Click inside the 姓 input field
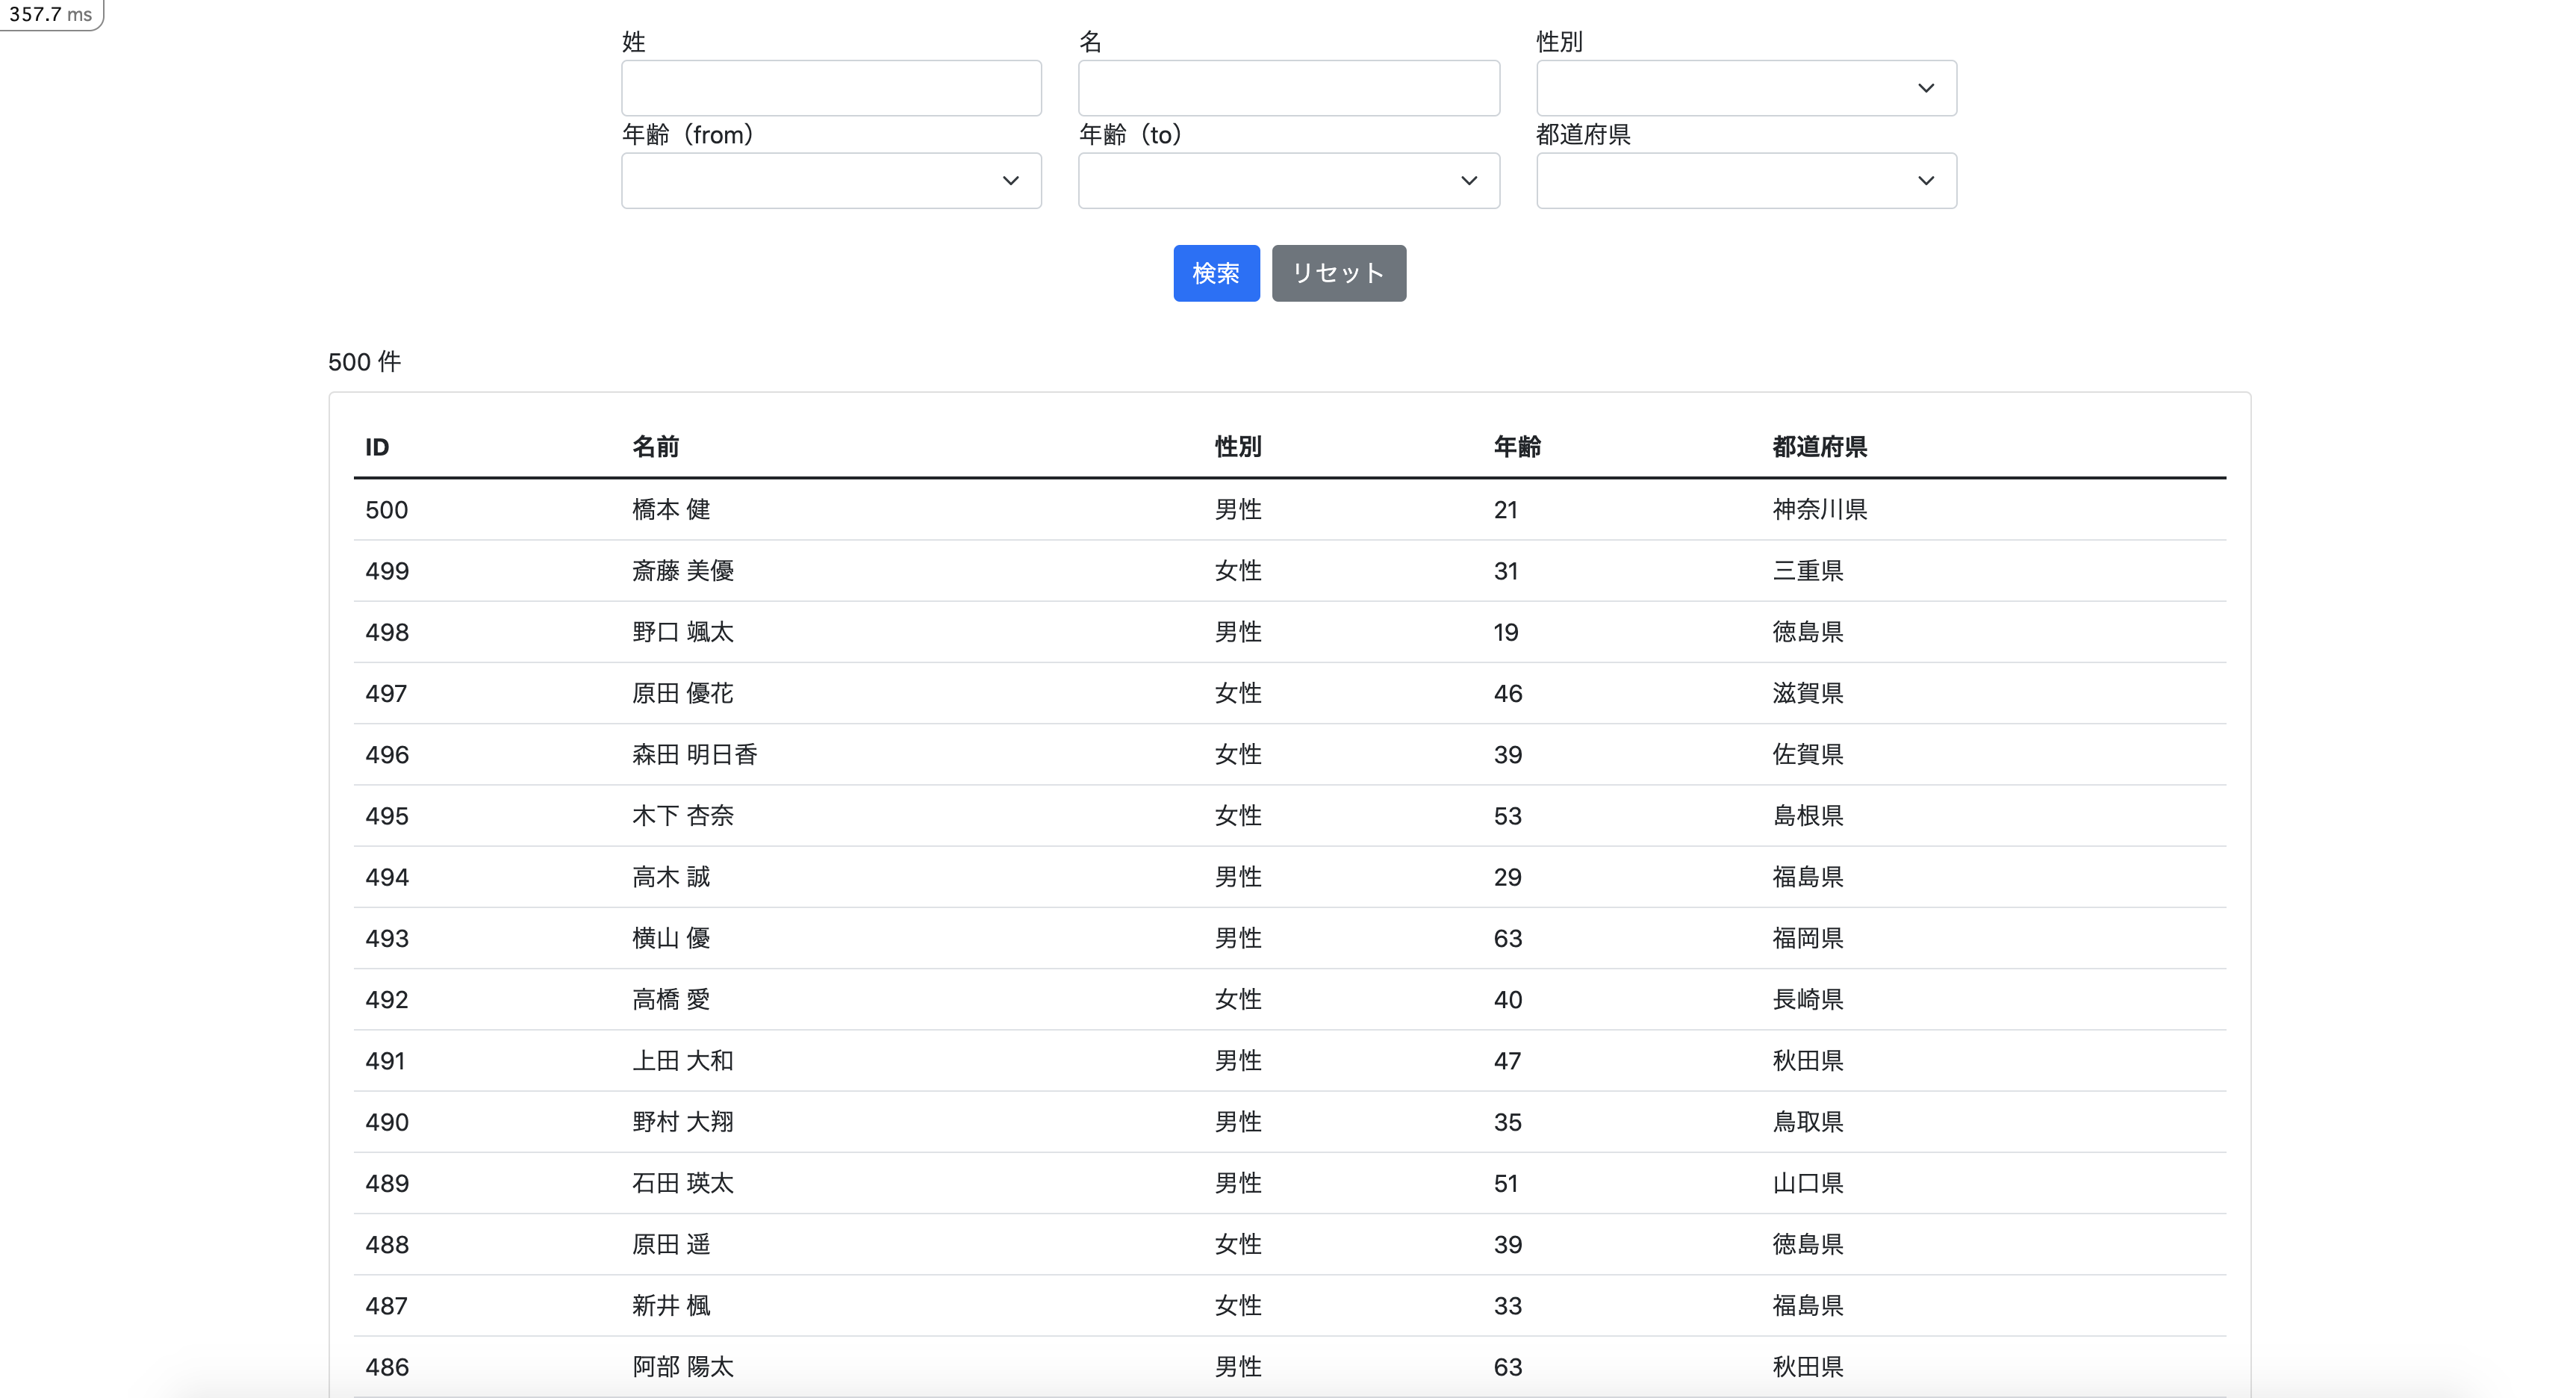Viewport: 2576px width, 1398px height. (830, 88)
